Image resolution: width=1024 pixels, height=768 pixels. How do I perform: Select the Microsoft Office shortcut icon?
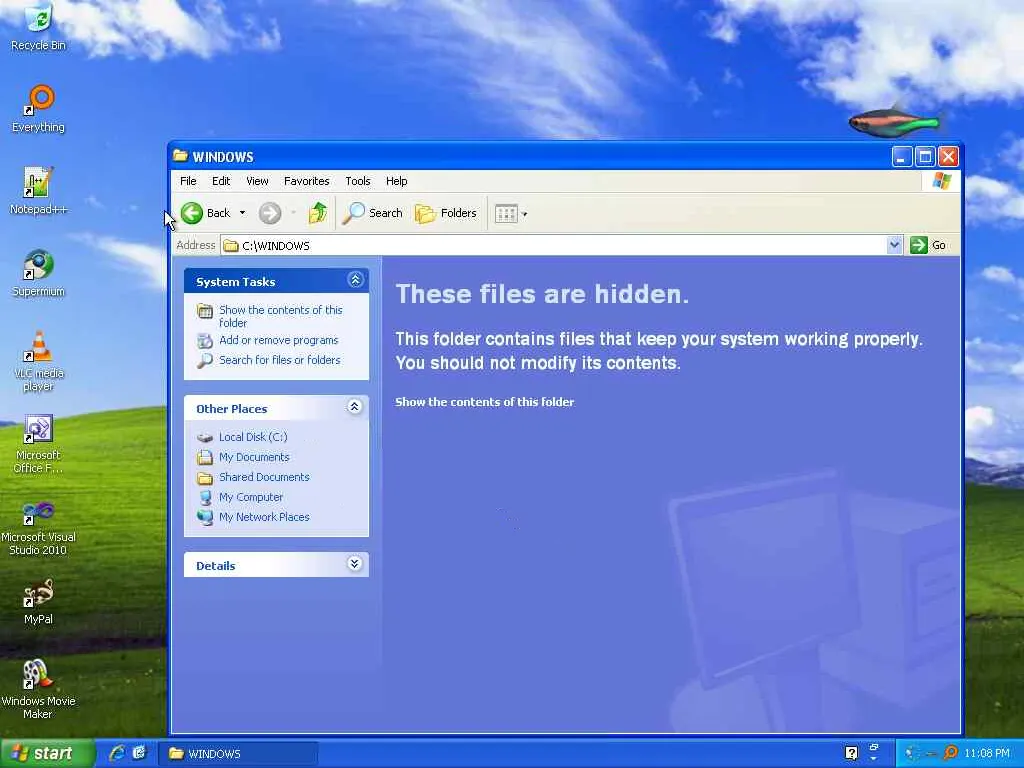pyautogui.click(x=39, y=443)
